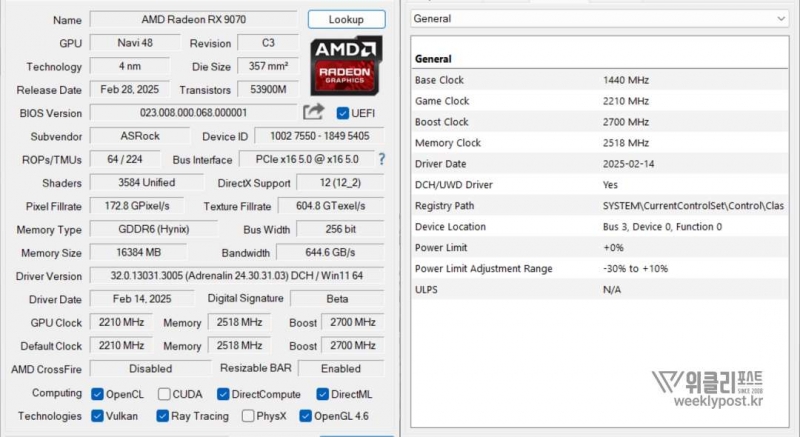800x437 pixels.
Task: Click the BIOS Version value field
Action: (193, 113)
